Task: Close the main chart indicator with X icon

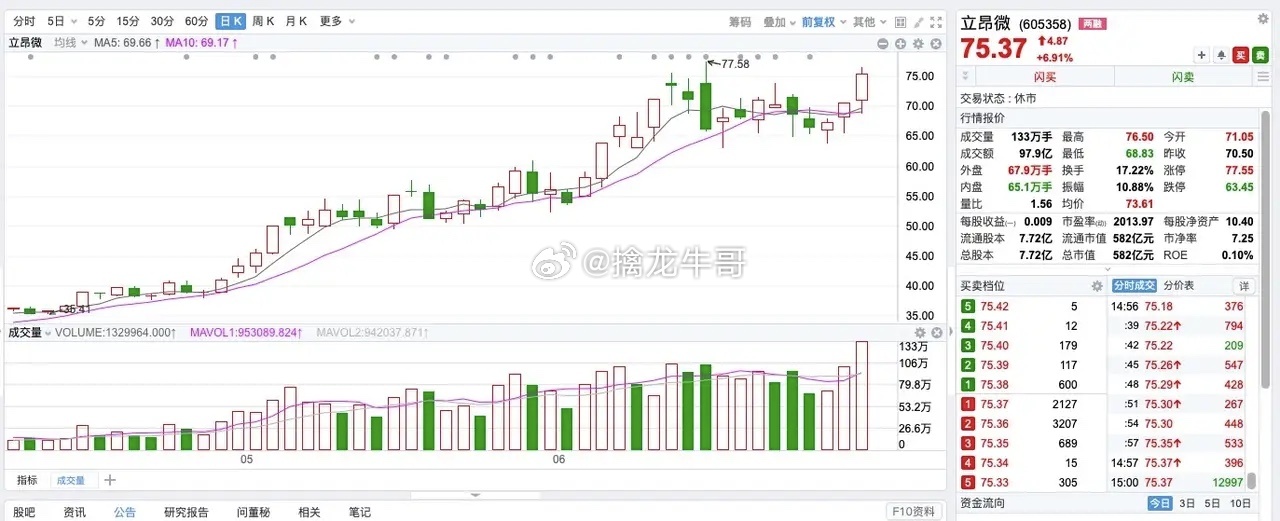Action: 936,44
